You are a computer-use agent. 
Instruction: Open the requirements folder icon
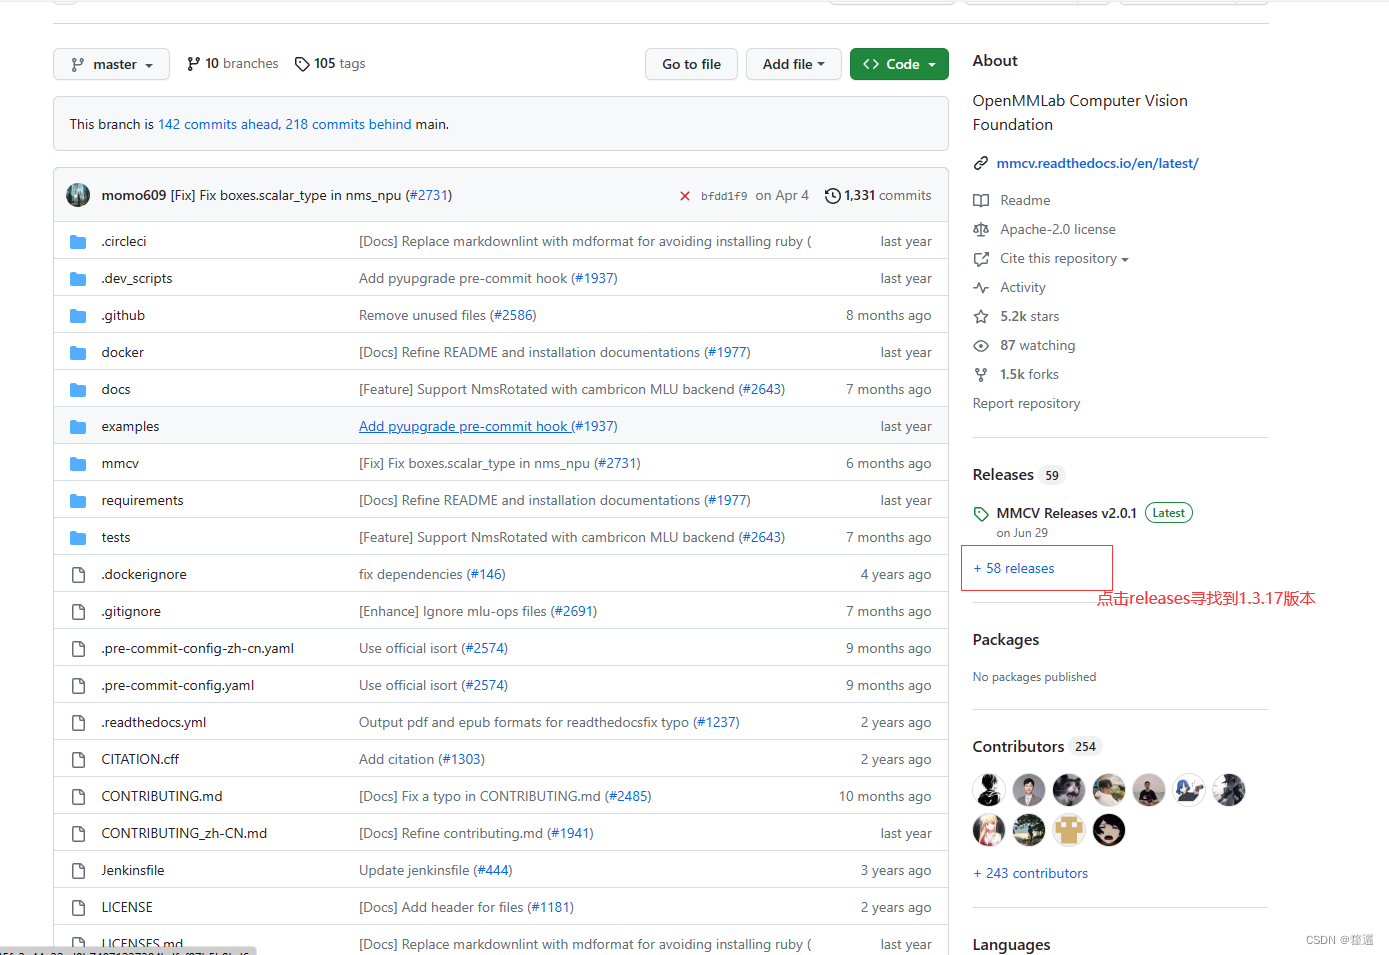(78, 500)
